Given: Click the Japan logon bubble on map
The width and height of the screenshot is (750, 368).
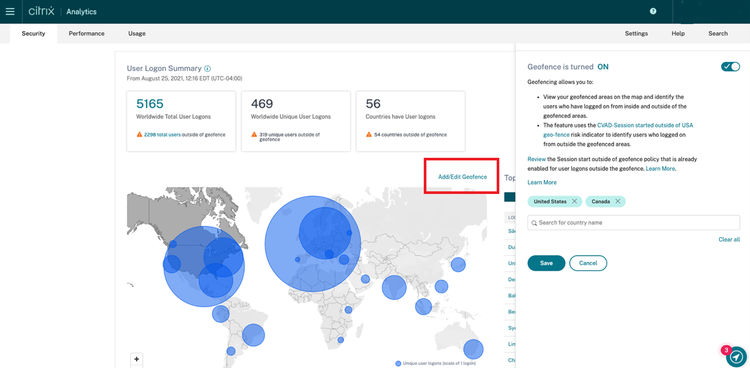Looking at the screenshot, I should coord(458,264).
